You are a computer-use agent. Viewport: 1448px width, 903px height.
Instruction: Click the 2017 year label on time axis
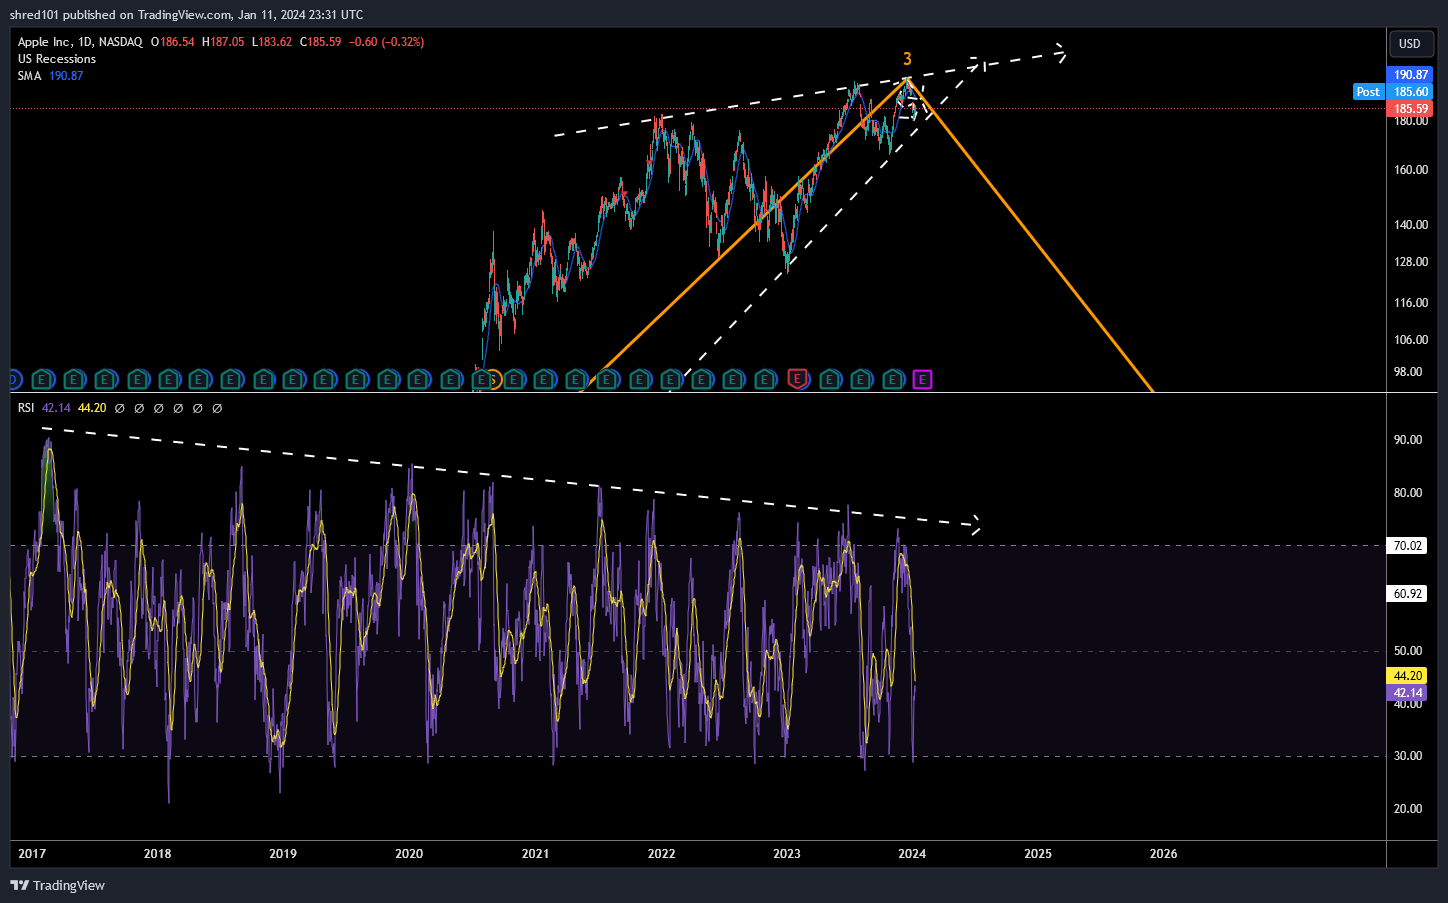point(32,854)
